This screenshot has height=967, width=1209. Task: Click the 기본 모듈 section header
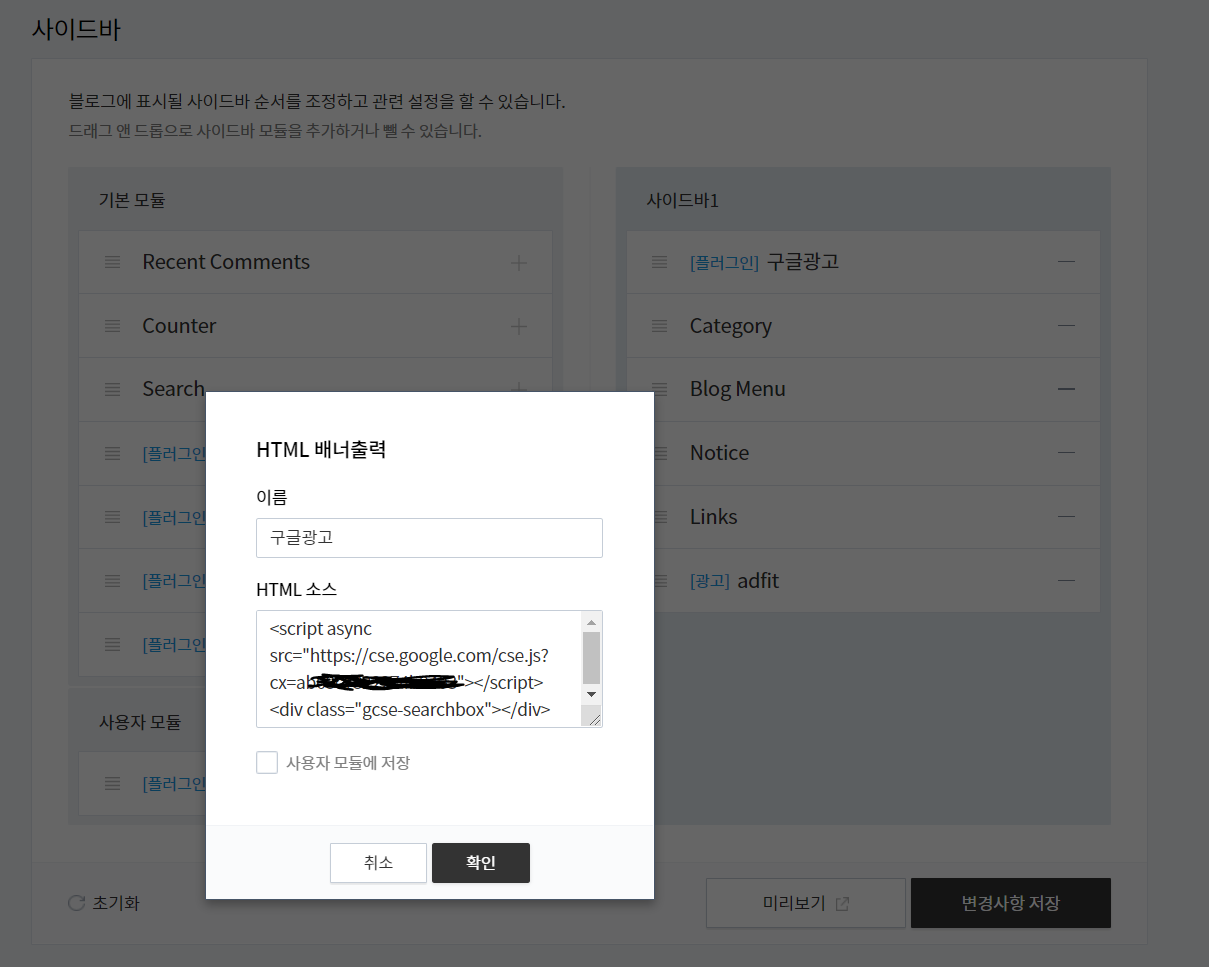pos(132,200)
